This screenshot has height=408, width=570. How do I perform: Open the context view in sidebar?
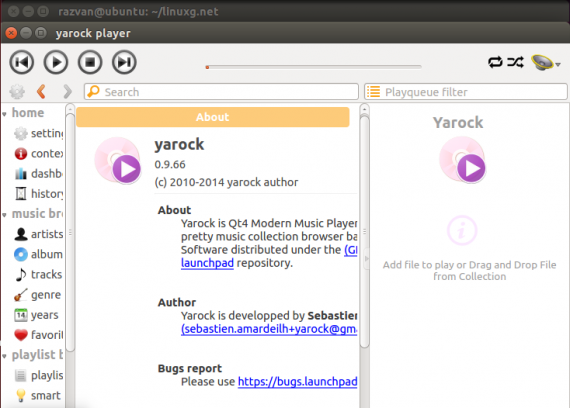point(38,153)
